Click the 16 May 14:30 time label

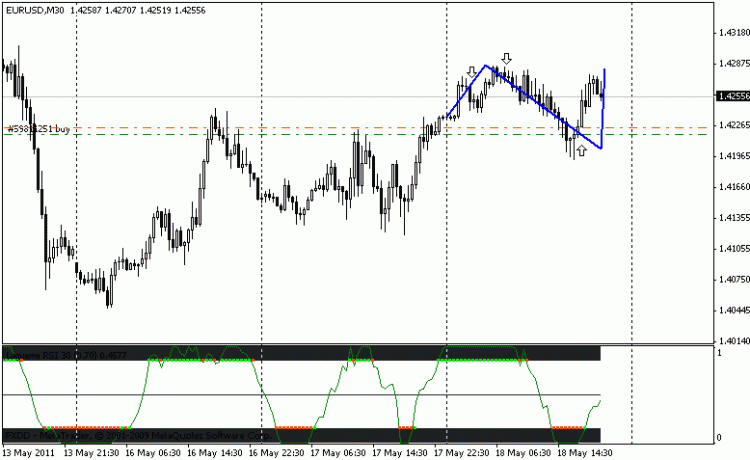coord(214,453)
